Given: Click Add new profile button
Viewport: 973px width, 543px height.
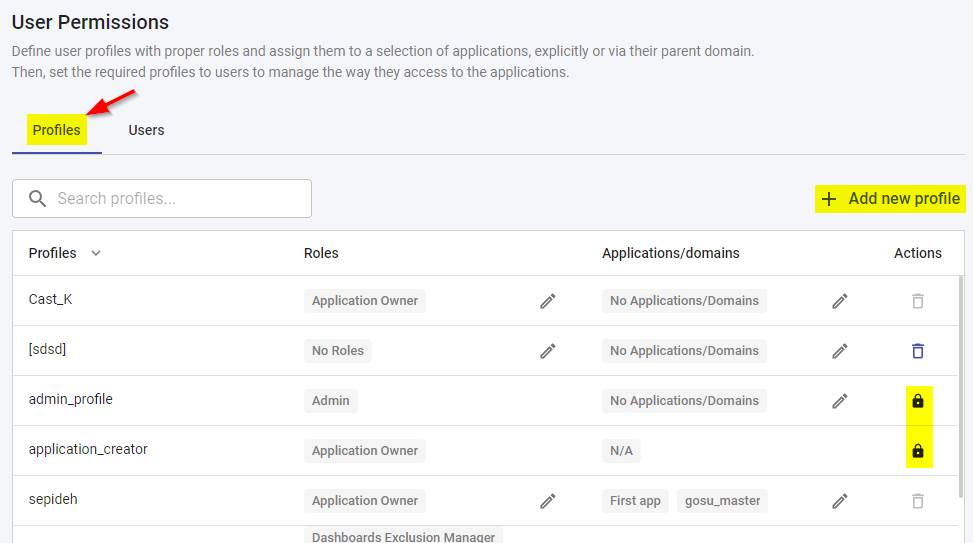Looking at the screenshot, I should [x=890, y=199].
